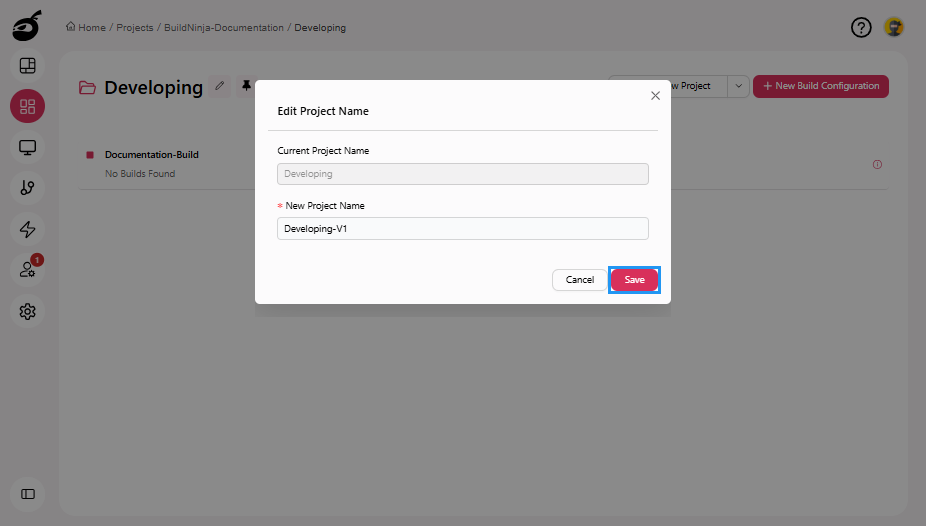Viewport: 926px width, 526px height.
Task: Open user management icon with badge
Action: pyautogui.click(x=27, y=270)
